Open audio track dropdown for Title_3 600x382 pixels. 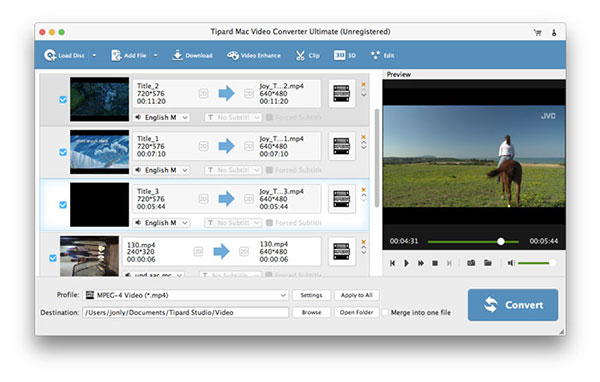[161, 222]
